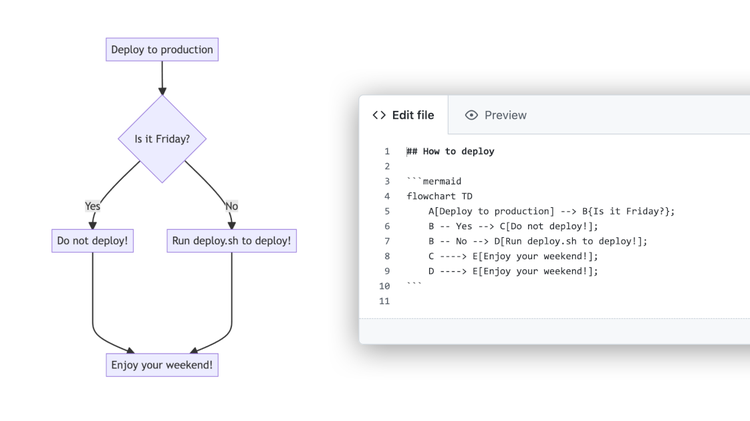Click the No edge label
Screen dimensions: 750x421
[x=232, y=206]
